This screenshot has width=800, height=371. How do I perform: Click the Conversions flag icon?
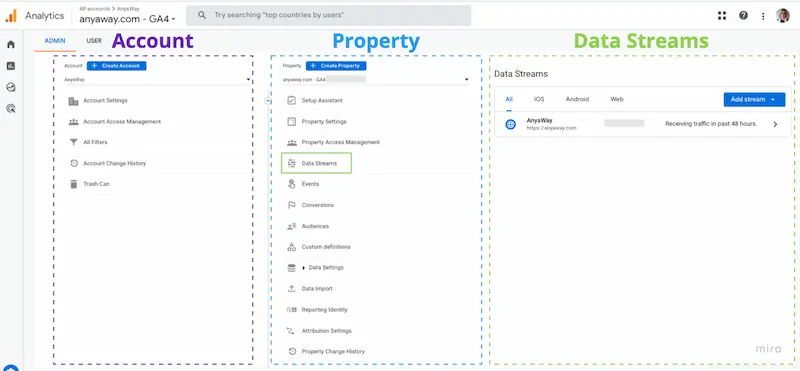[292, 205]
